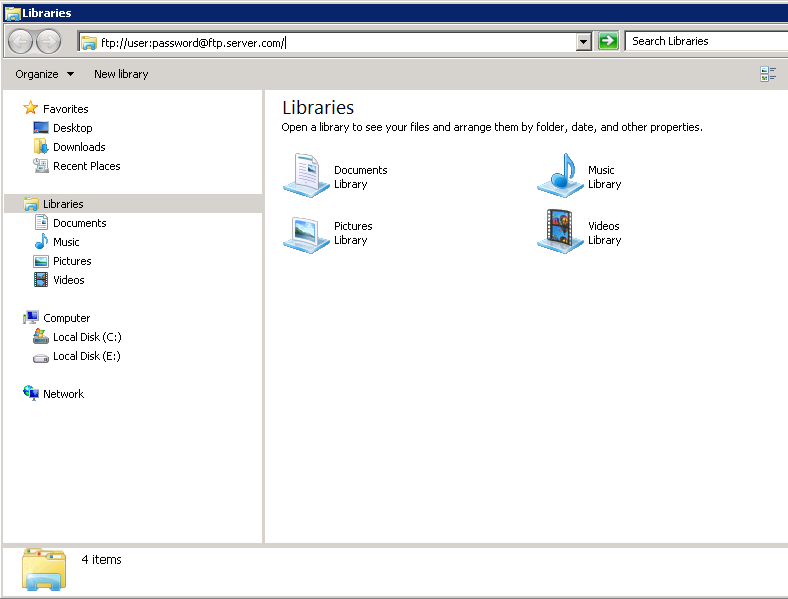Image resolution: width=788 pixels, height=599 pixels.
Task: Open the Desktop favorite
Action: [x=72, y=128]
